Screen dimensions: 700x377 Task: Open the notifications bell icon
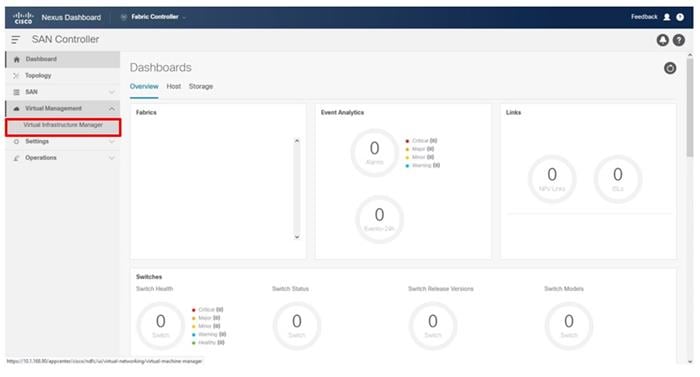(x=662, y=40)
